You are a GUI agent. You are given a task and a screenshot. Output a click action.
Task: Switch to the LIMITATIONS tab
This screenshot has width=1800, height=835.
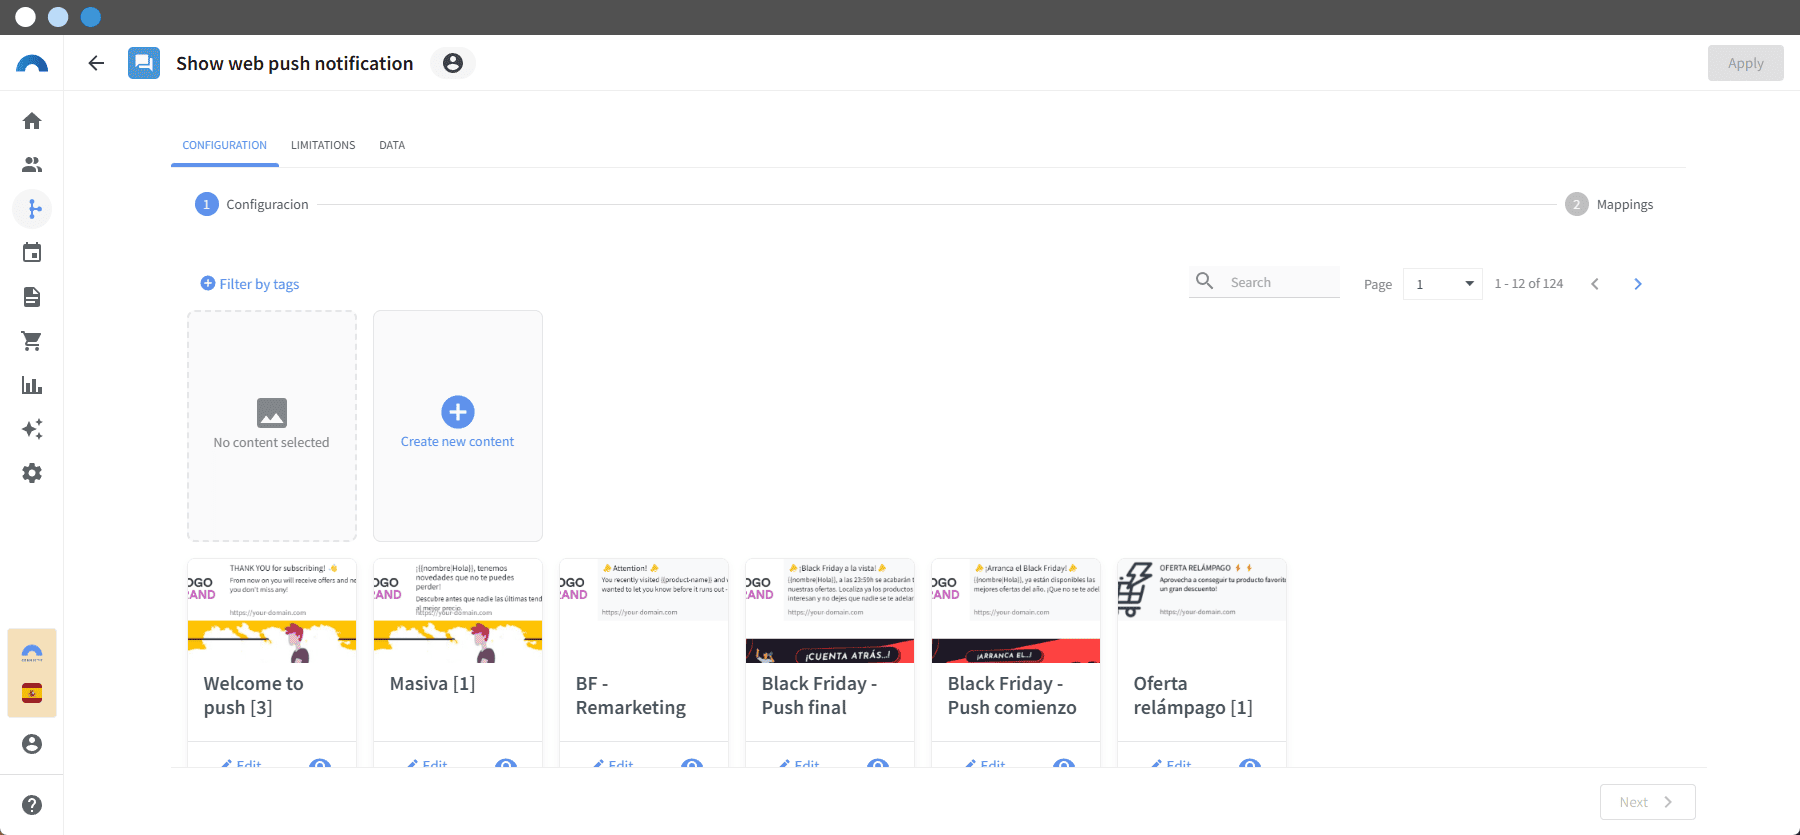323,145
